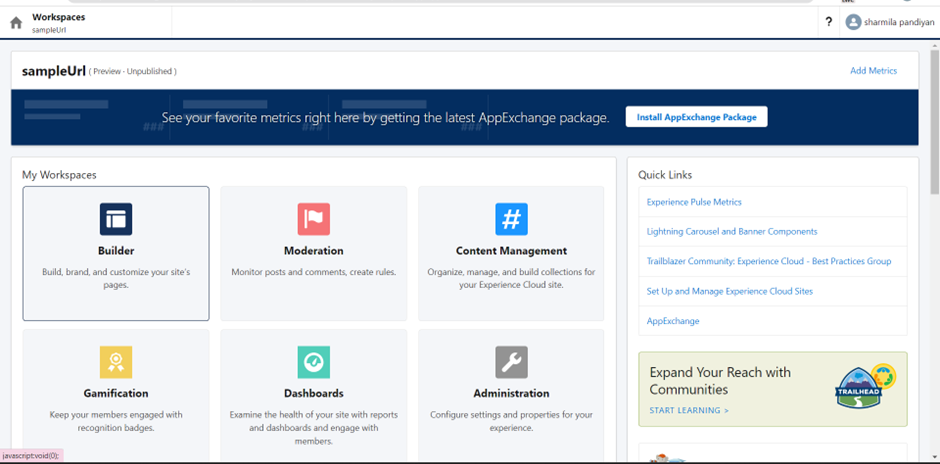This screenshot has width=940, height=464.
Task: Open the Workspaces sampleUrl menu
Action: (x=59, y=23)
